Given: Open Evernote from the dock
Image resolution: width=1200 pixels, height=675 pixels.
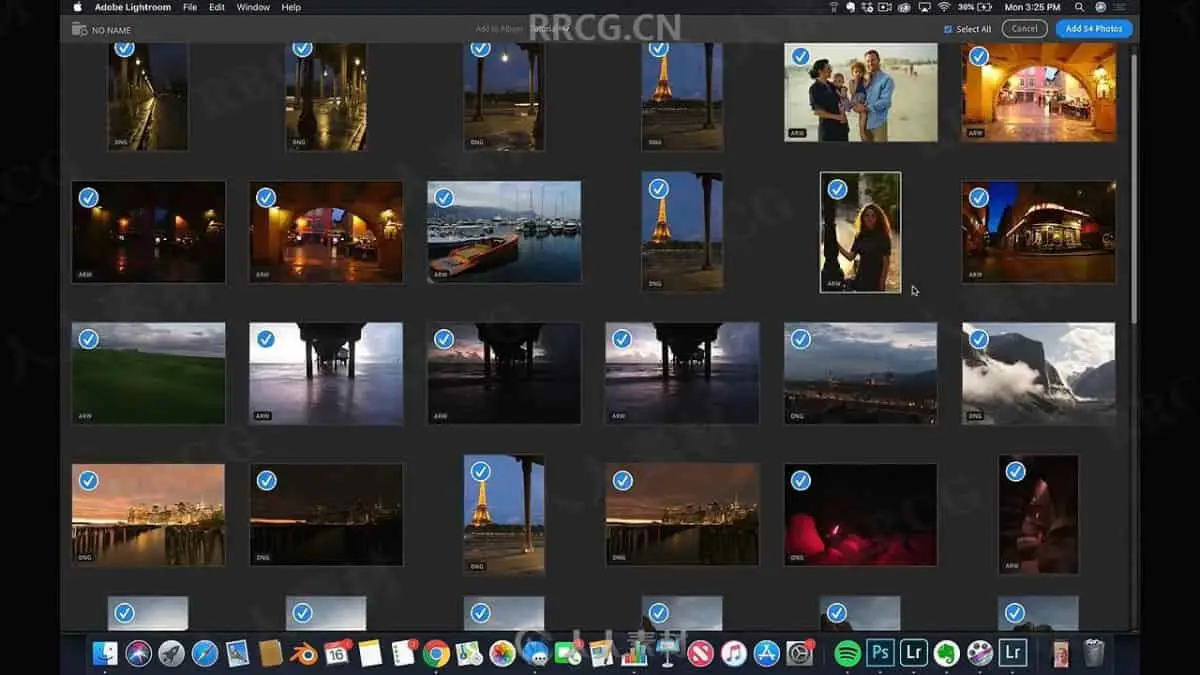Looking at the screenshot, I should click(946, 653).
